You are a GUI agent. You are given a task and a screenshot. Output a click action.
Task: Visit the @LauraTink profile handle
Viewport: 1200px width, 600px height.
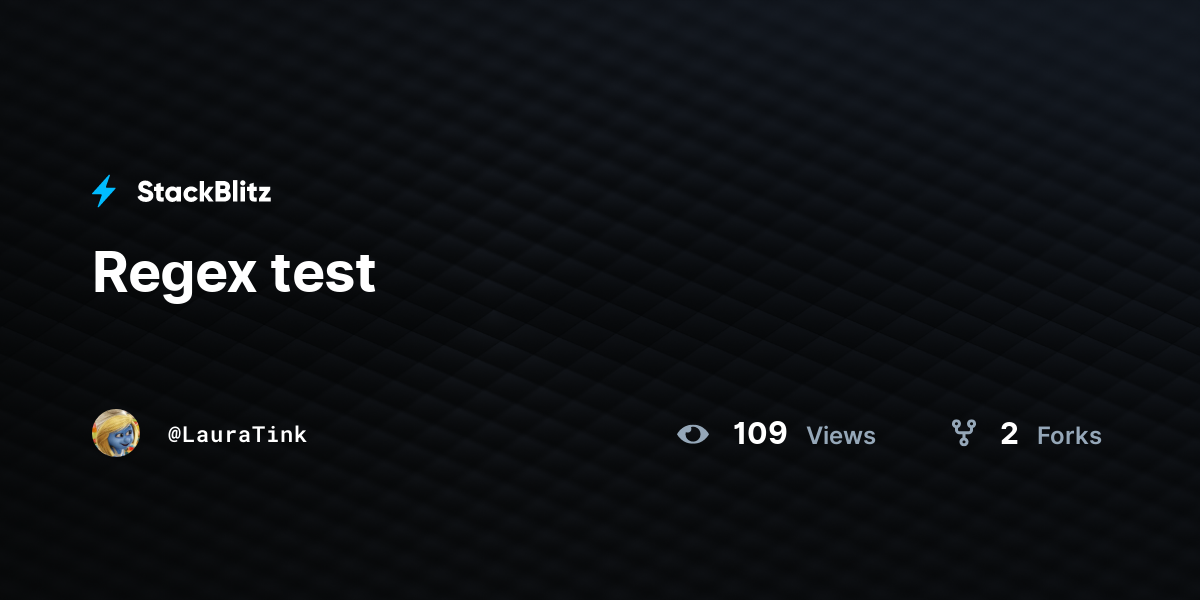(x=238, y=434)
